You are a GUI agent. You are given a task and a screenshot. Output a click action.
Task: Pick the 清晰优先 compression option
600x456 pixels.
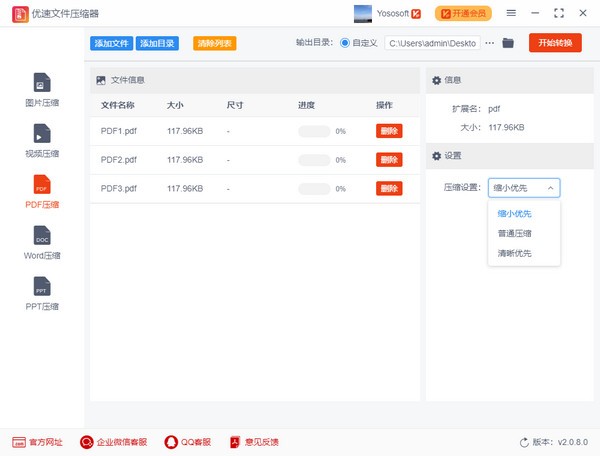pos(514,253)
